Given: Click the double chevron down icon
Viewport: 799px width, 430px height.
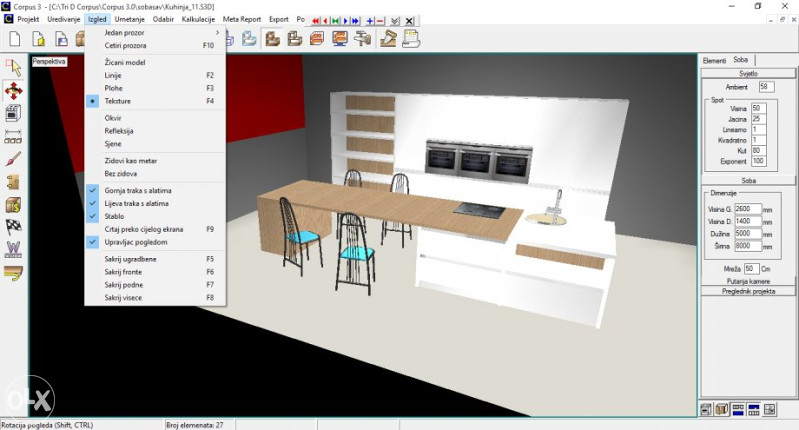Looking at the screenshot, I should click(x=395, y=21).
